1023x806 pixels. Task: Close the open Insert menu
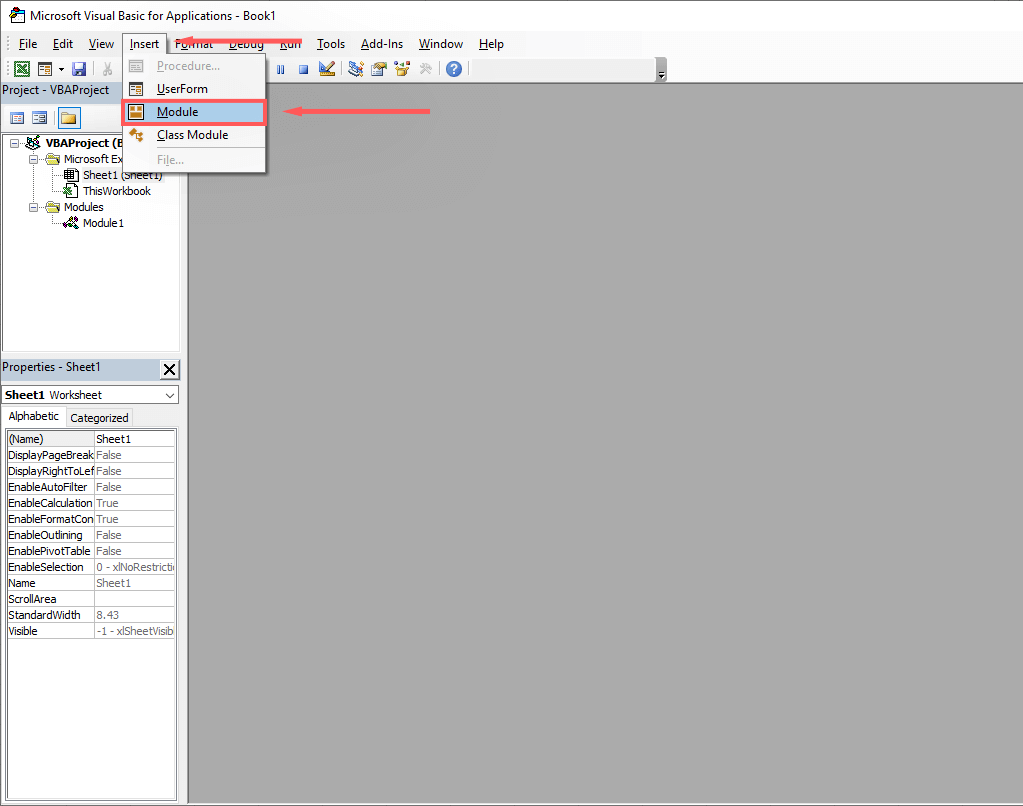point(144,44)
